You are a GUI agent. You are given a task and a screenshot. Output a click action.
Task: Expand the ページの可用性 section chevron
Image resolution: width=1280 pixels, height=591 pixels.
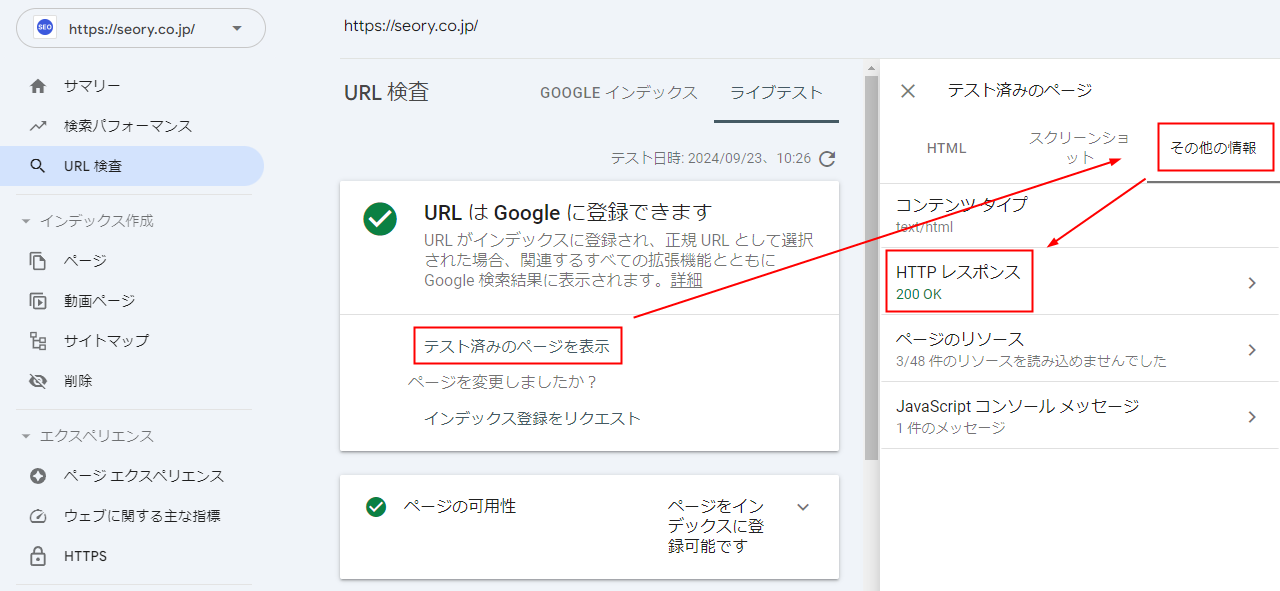click(x=802, y=507)
